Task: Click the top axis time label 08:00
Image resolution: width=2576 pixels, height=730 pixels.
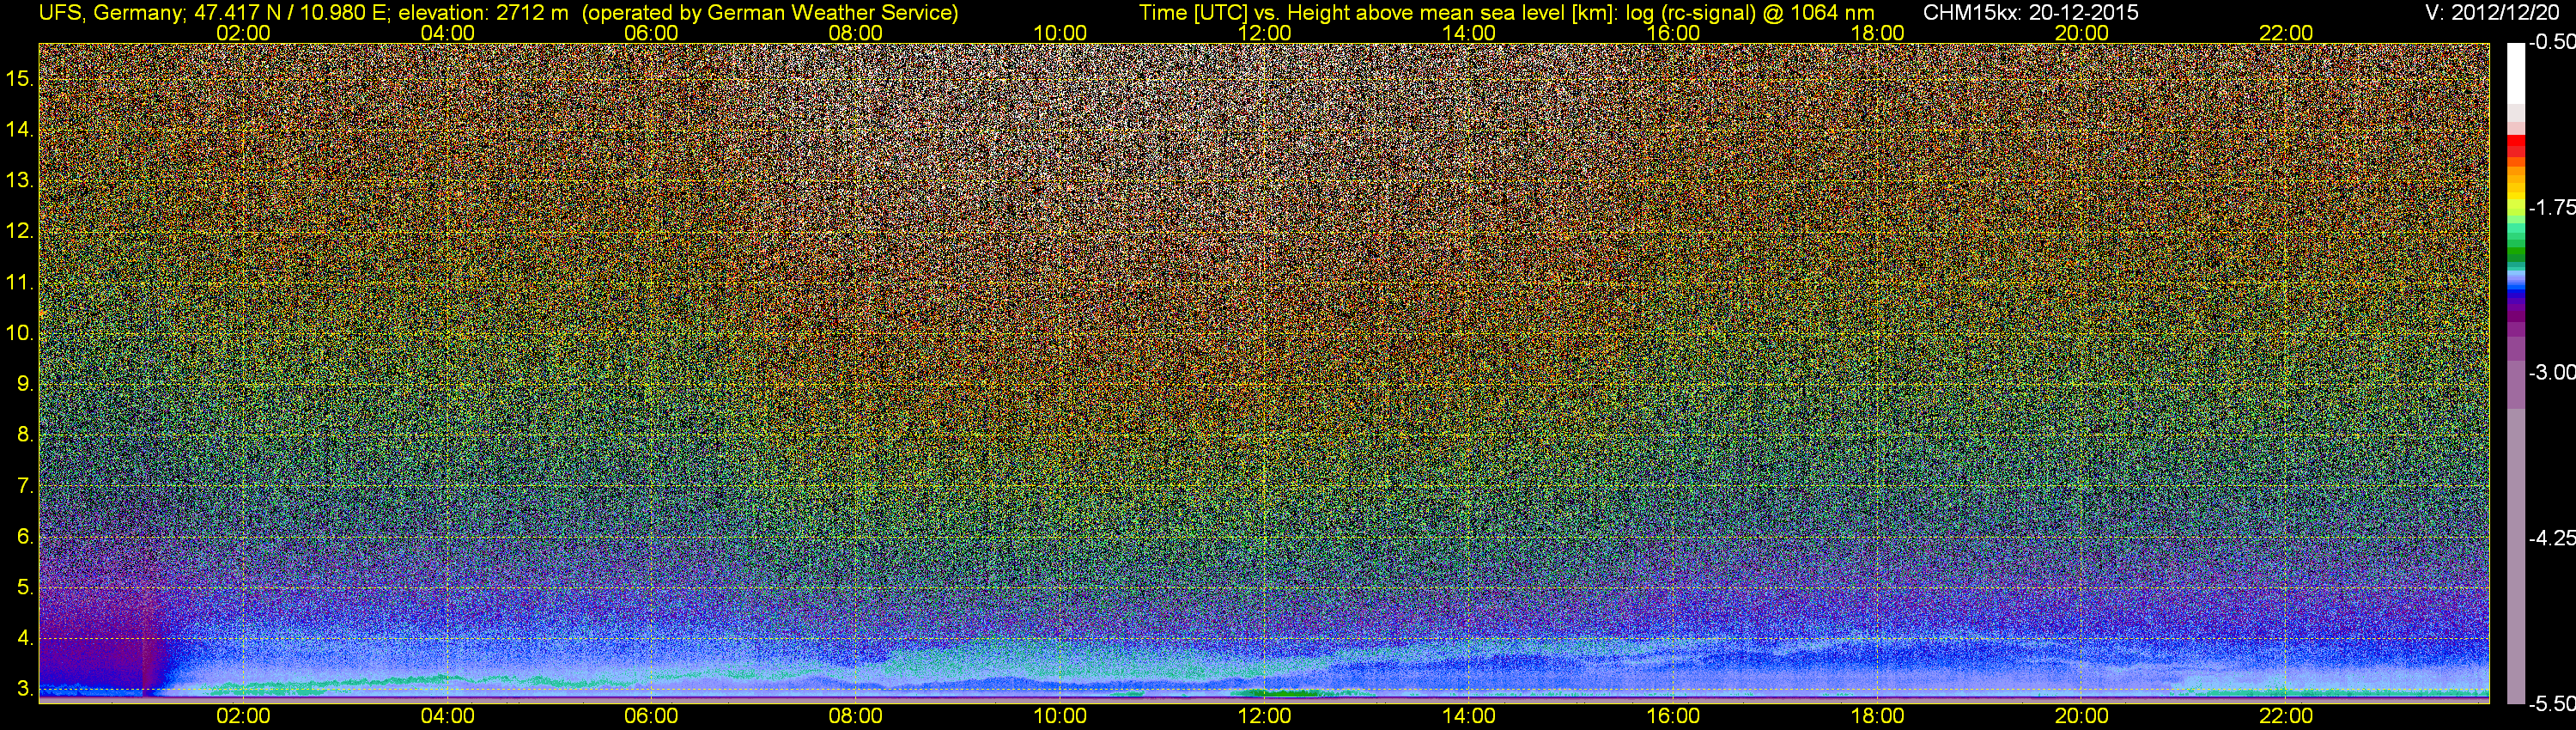Action: pyautogui.click(x=856, y=33)
